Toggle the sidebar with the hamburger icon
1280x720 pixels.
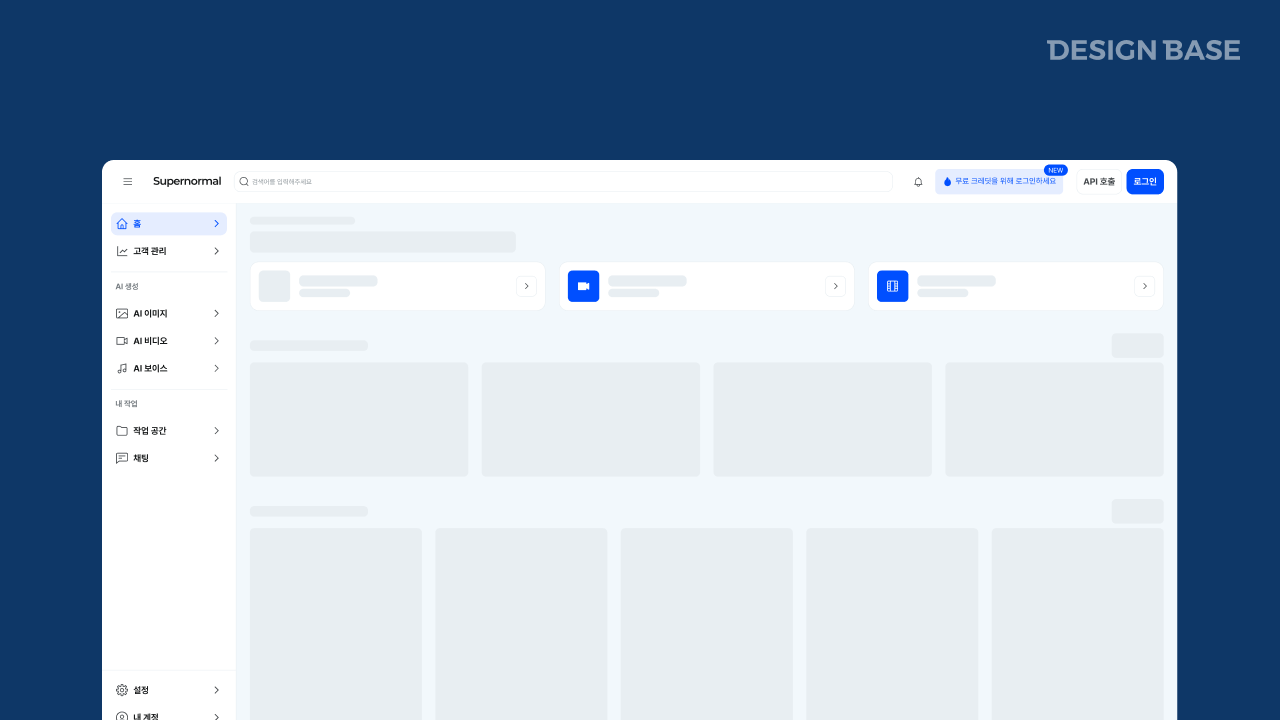pos(128,181)
